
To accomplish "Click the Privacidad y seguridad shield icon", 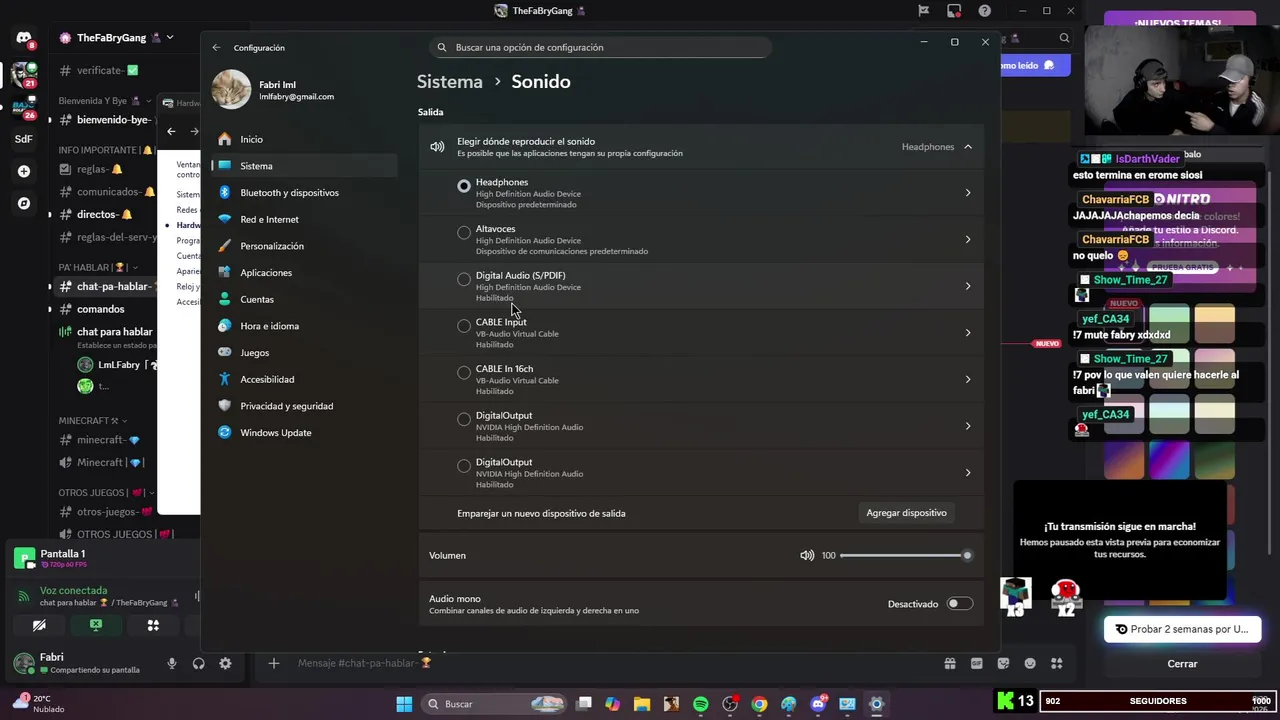I will [225, 406].
